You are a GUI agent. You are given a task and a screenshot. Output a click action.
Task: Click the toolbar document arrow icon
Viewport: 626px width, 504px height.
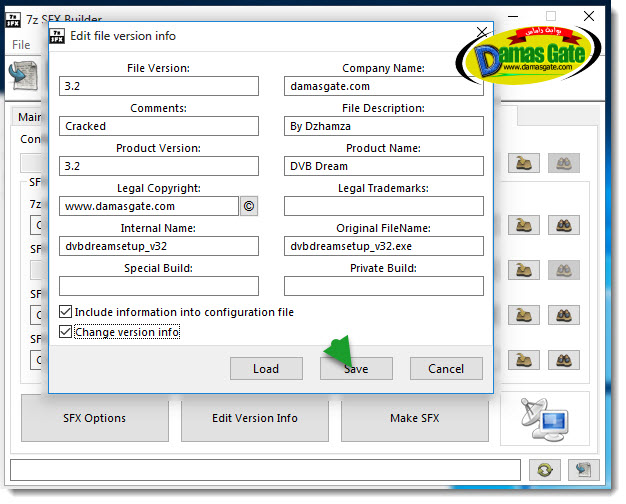coord(24,75)
